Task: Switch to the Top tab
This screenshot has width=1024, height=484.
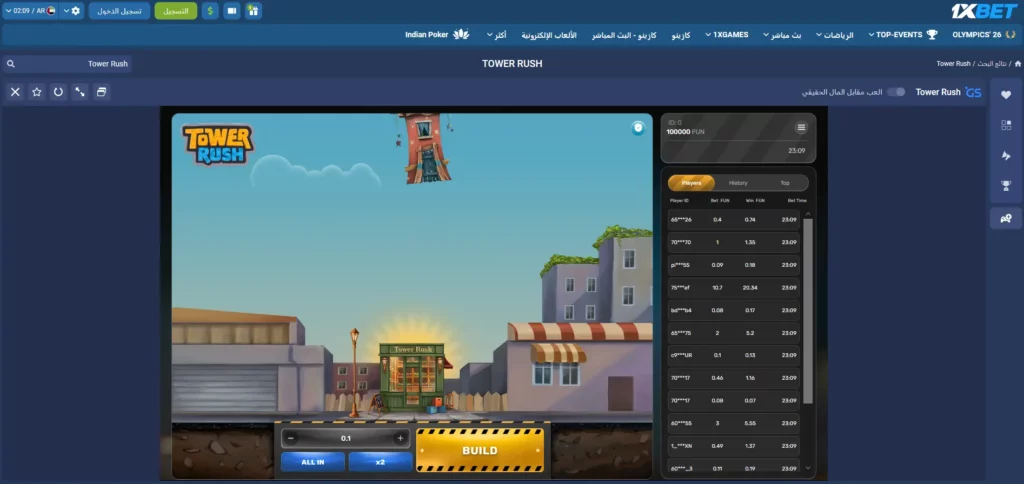Action: (x=785, y=183)
